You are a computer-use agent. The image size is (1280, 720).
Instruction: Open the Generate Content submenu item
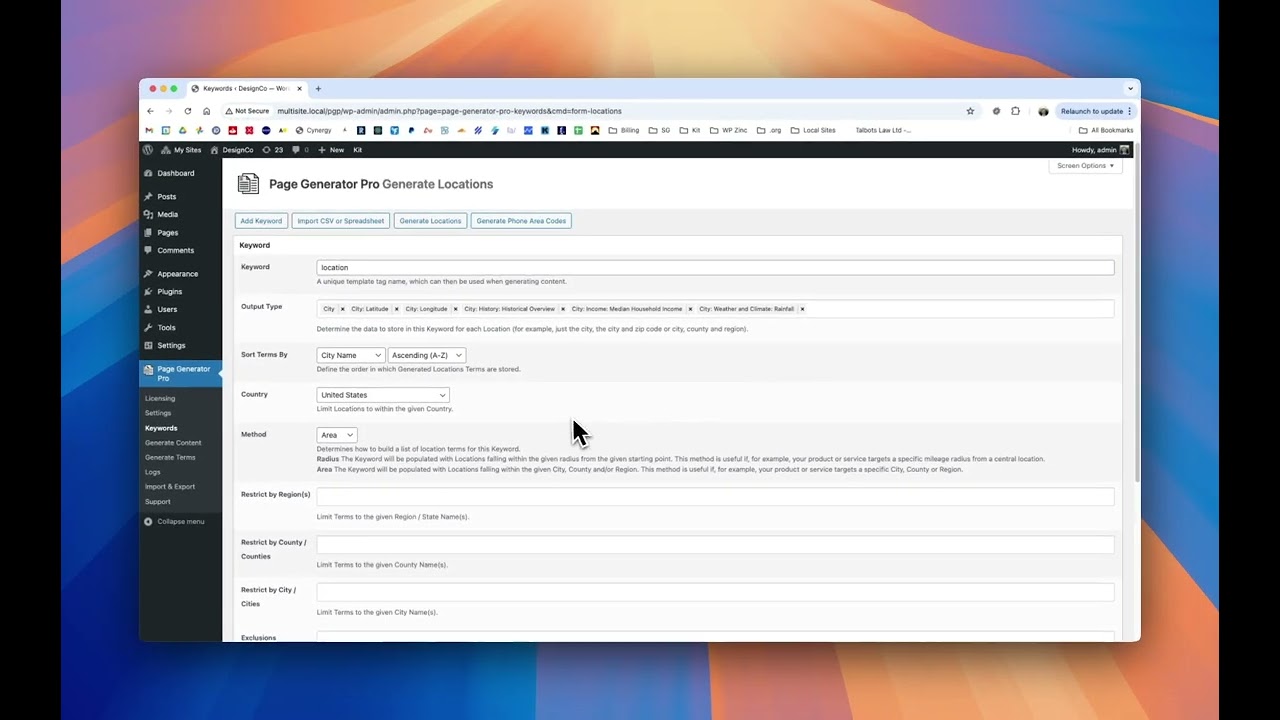(173, 442)
